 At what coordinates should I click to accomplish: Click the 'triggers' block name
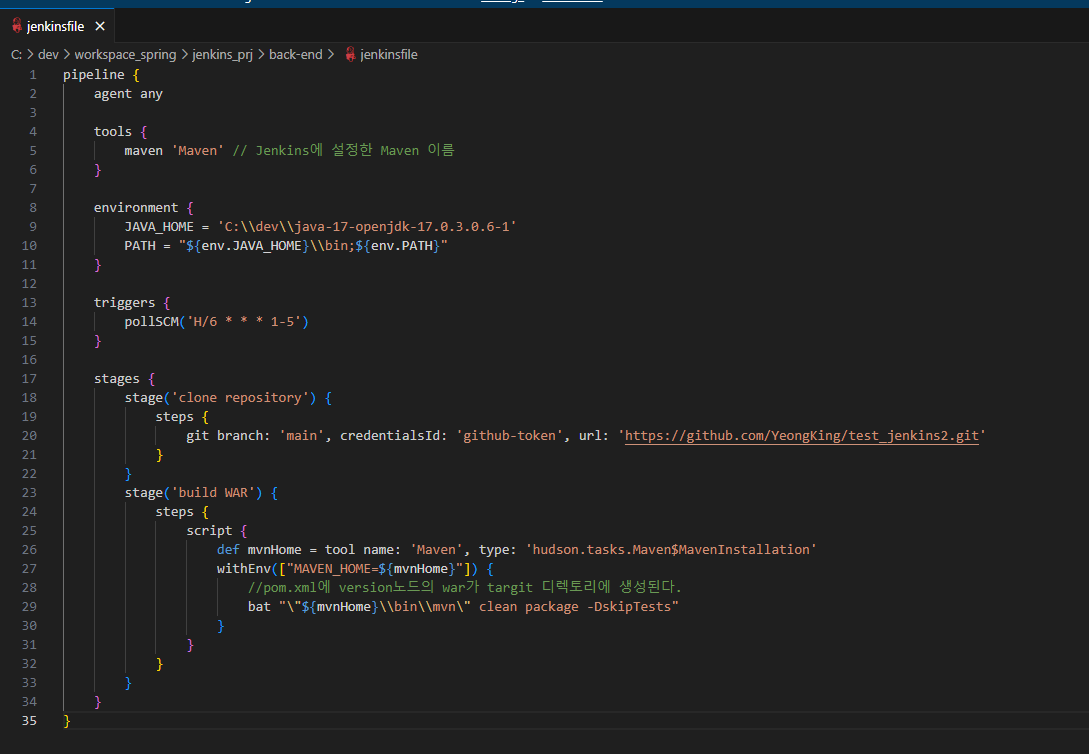[x=124, y=303]
